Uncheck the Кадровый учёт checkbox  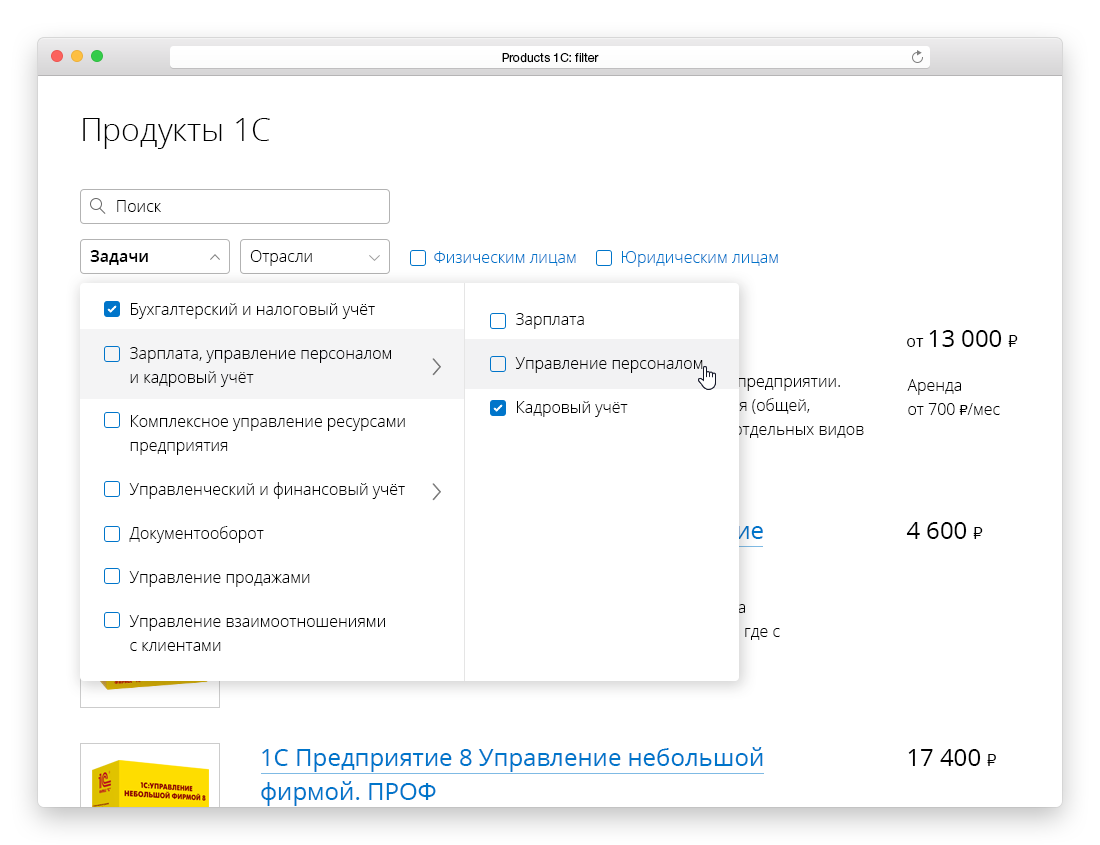click(498, 408)
